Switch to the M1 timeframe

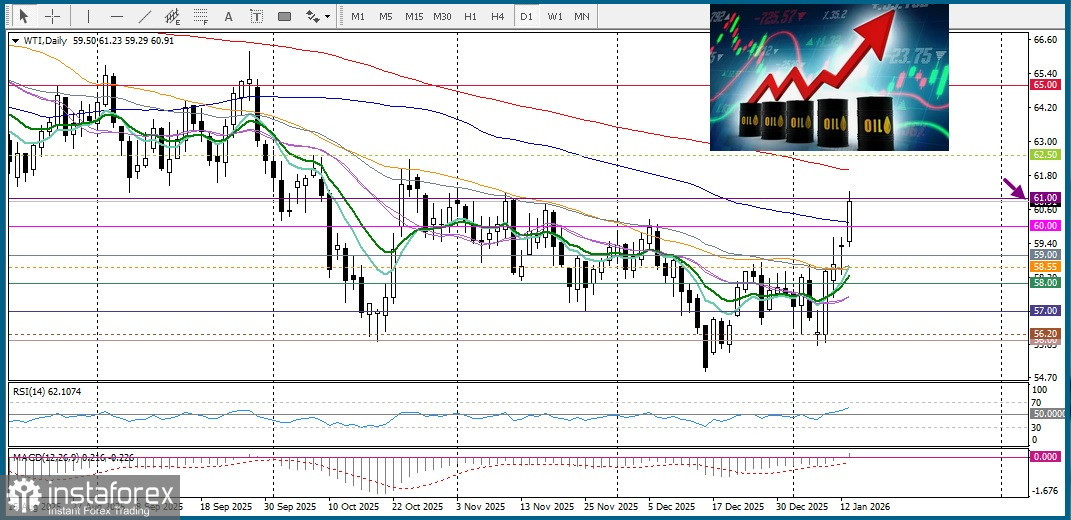[358, 16]
